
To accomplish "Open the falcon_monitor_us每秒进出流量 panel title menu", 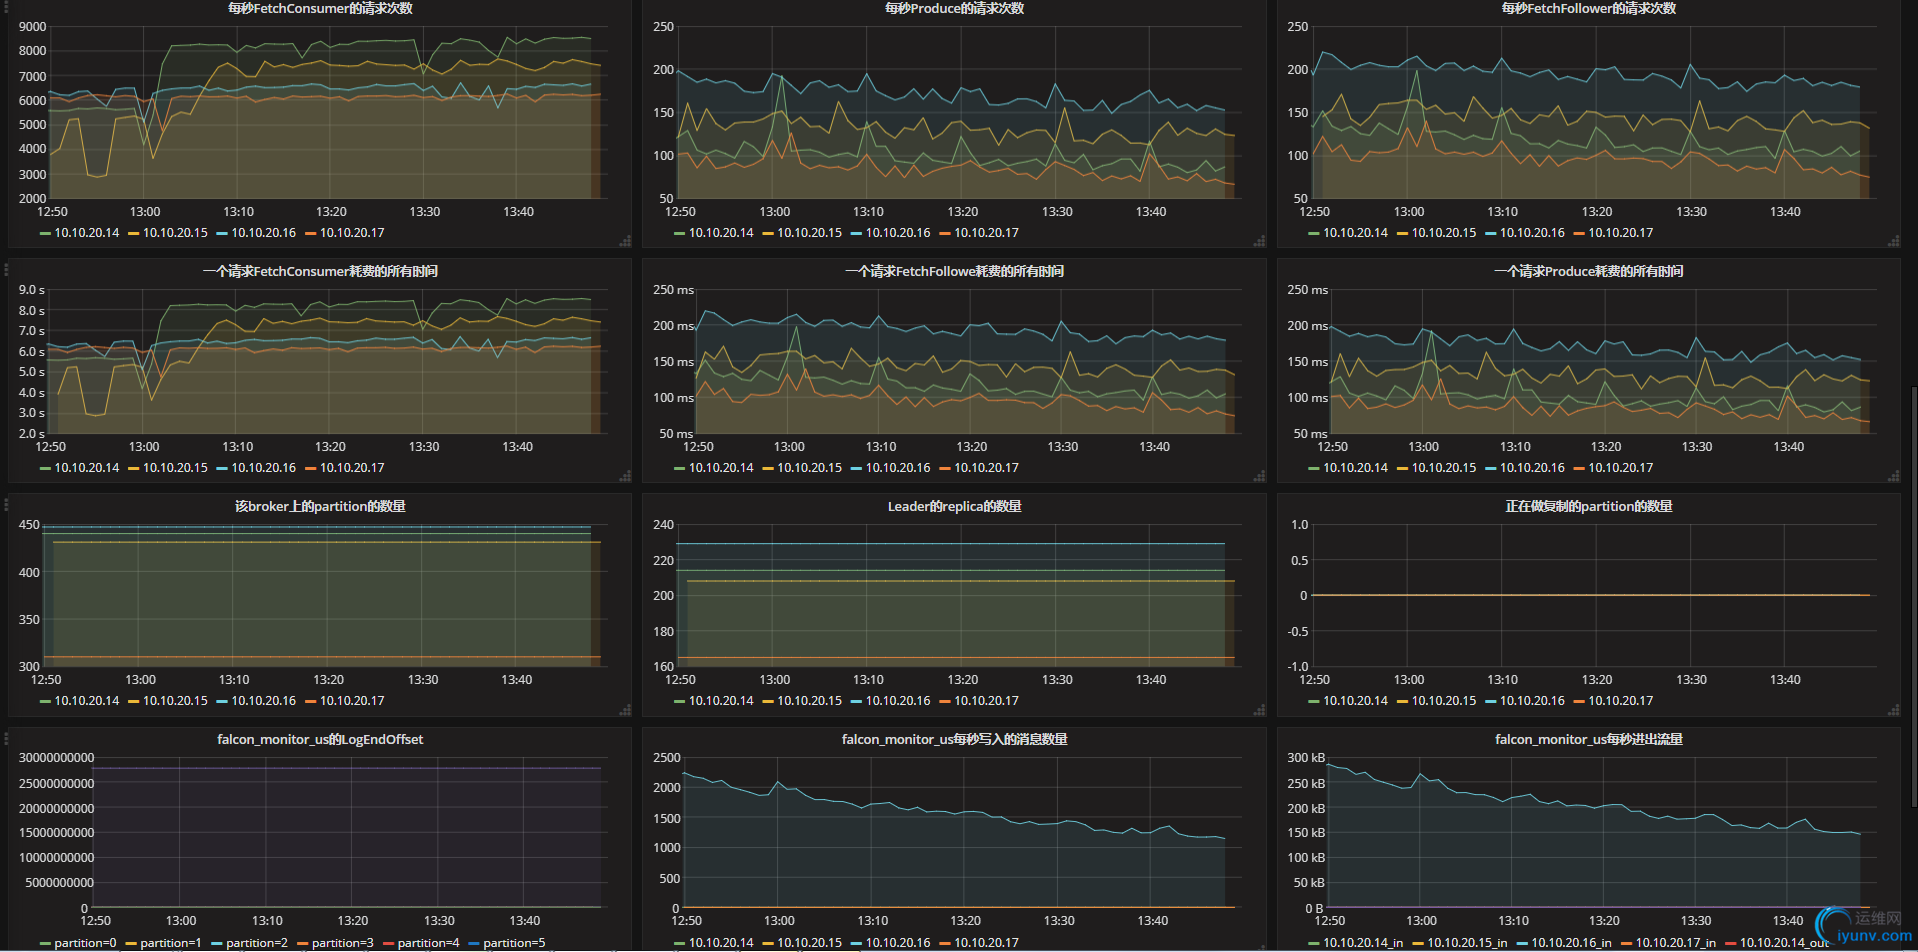I will point(1588,740).
